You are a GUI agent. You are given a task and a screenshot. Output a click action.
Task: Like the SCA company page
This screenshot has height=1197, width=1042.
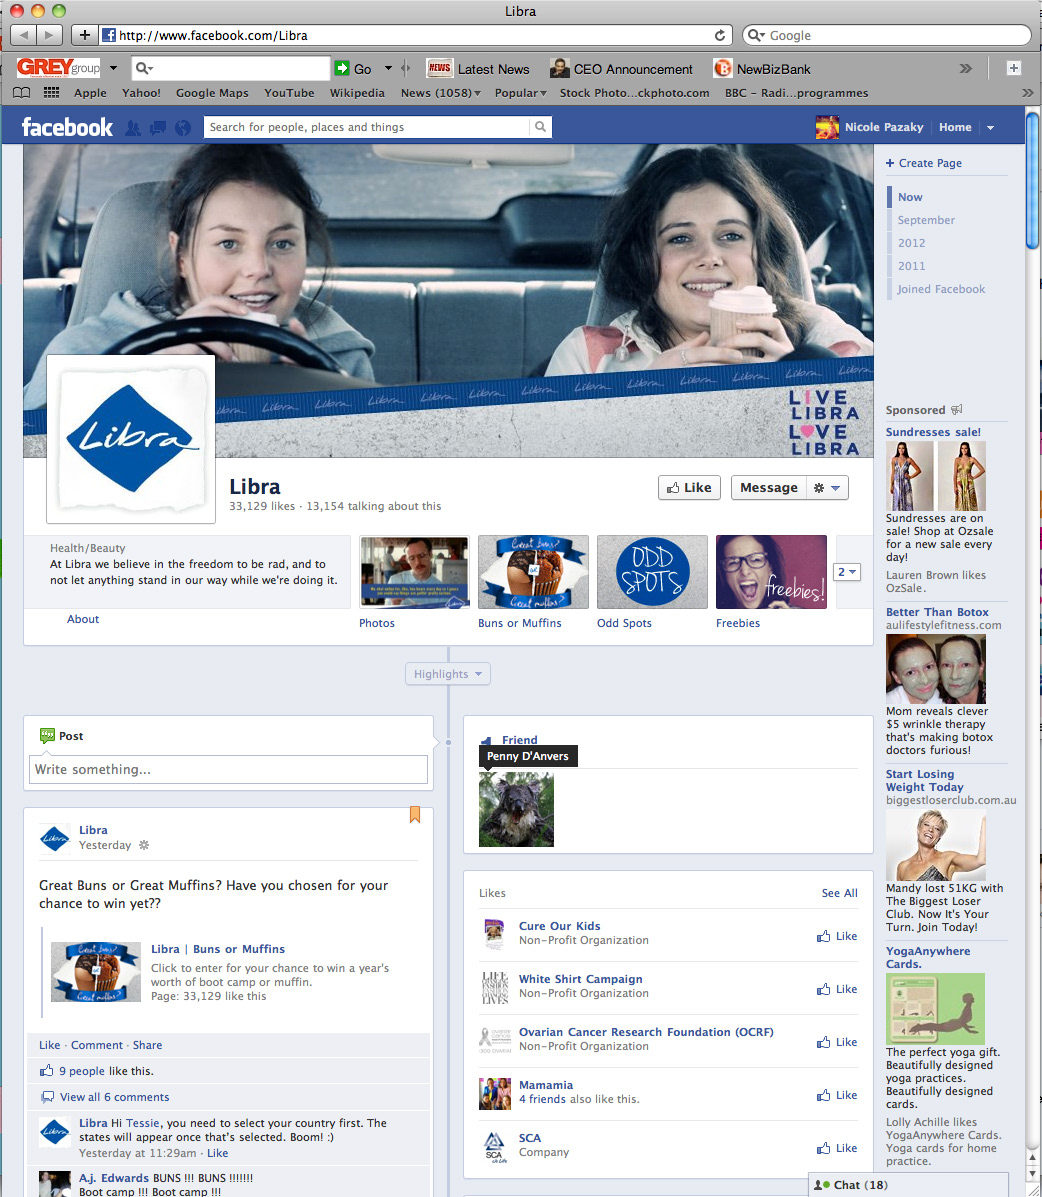[837, 1148]
